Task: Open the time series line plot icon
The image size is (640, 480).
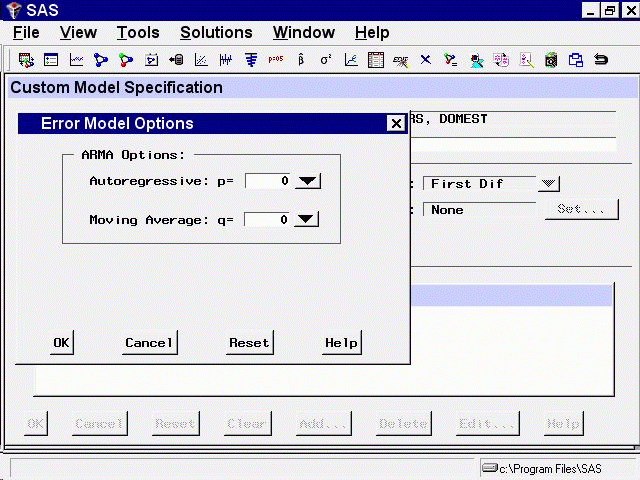Action: click(76, 60)
